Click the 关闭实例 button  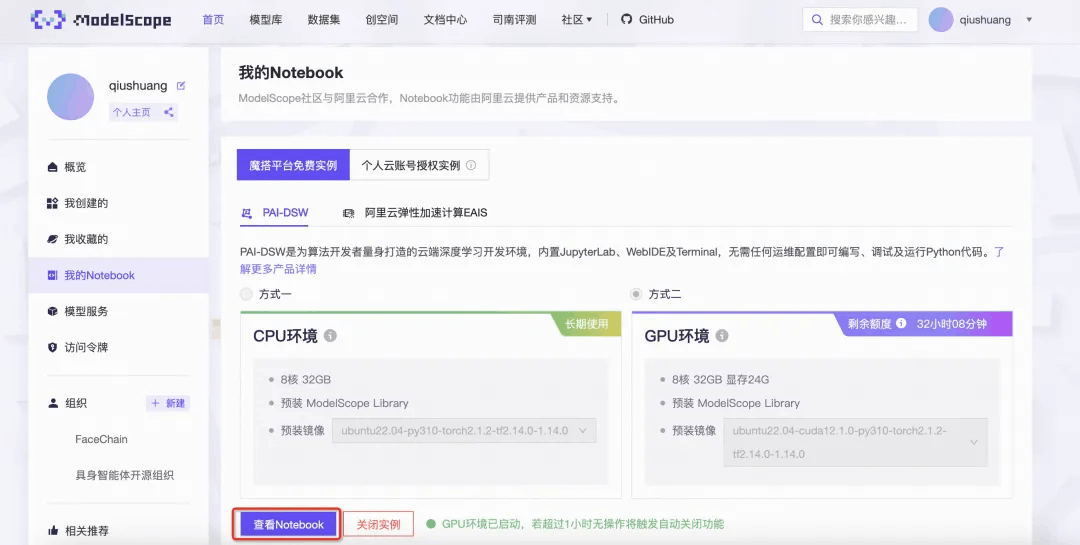378,524
